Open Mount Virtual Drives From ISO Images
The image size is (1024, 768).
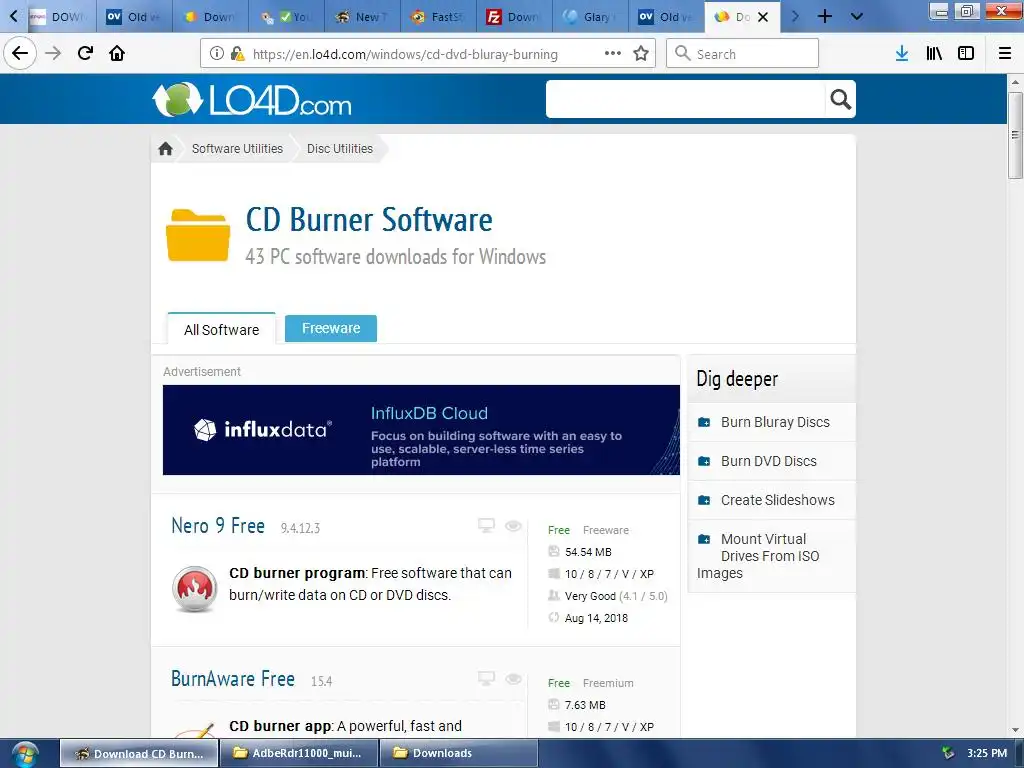[x=758, y=556]
